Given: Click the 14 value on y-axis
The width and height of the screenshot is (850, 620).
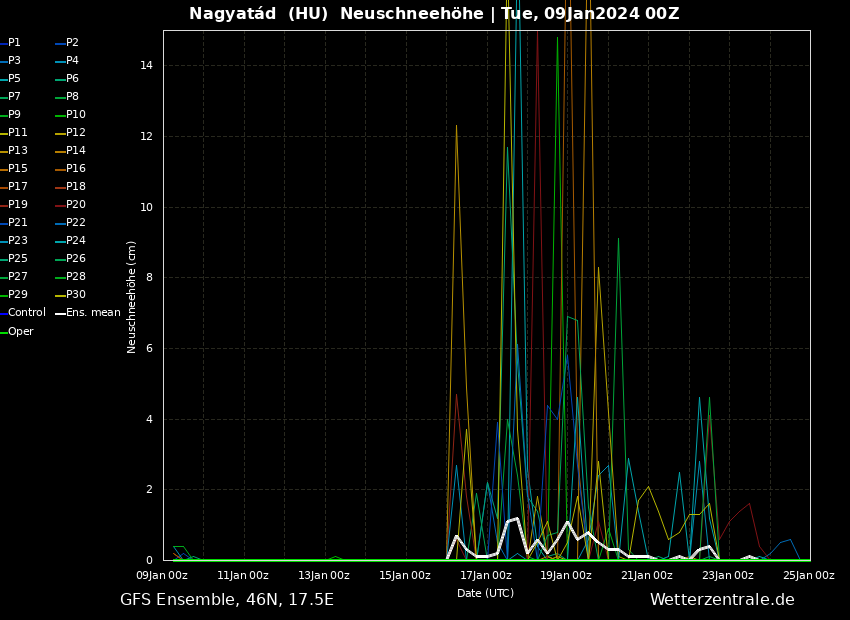Looking at the screenshot, I should (146, 66).
